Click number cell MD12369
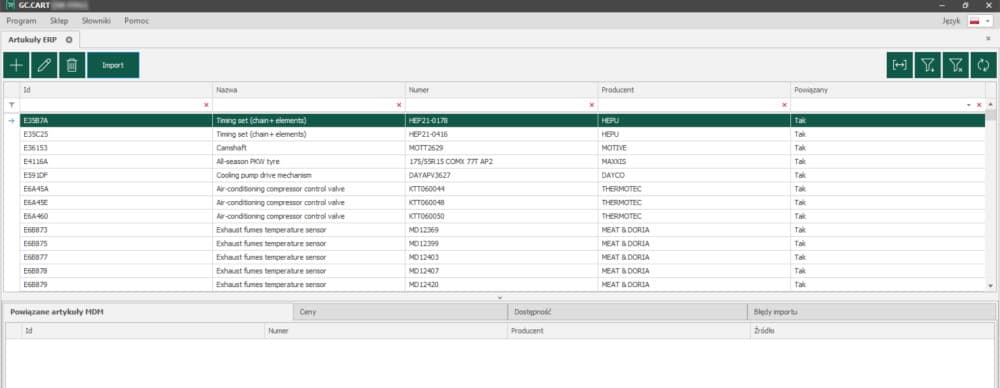Viewport: 1000px width, 388px height. click(501, 230)
